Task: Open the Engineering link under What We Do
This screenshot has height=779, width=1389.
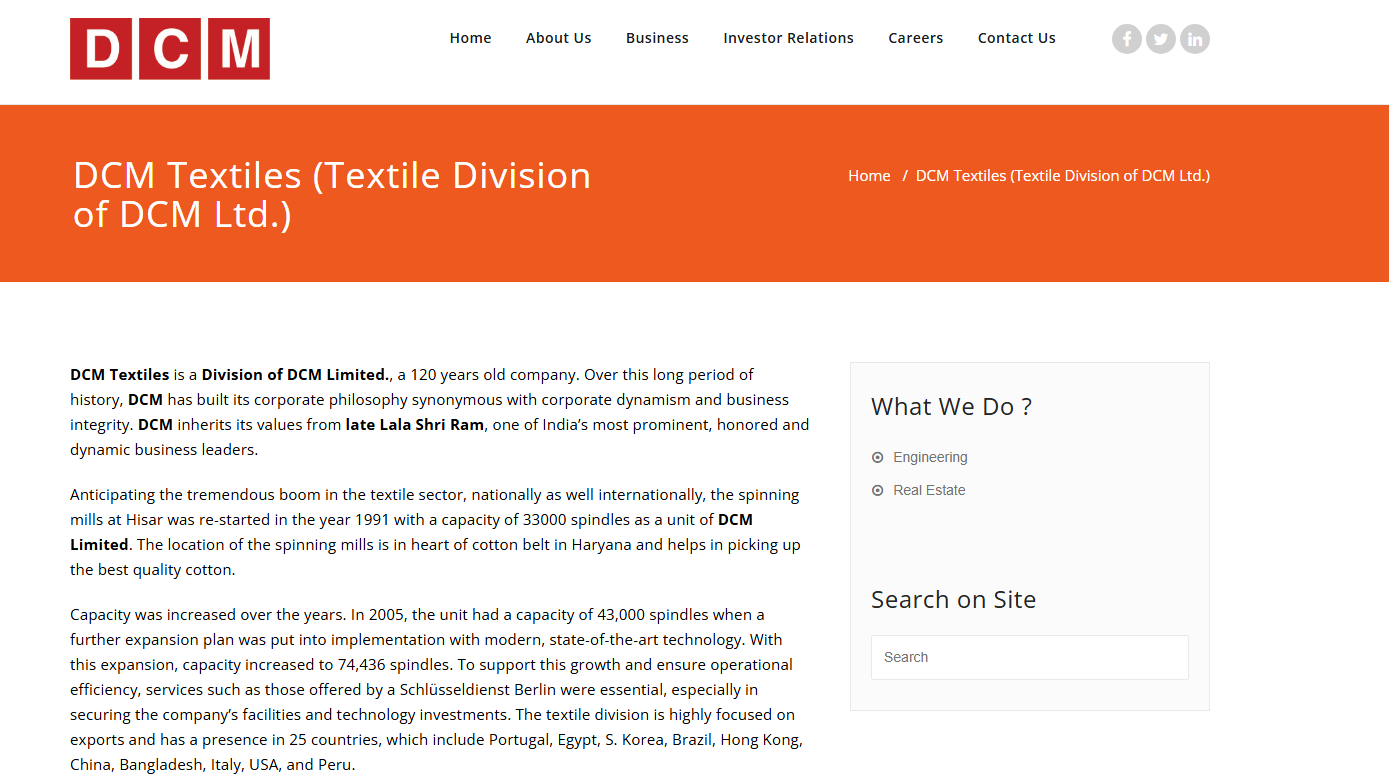Action: point(930,457)
